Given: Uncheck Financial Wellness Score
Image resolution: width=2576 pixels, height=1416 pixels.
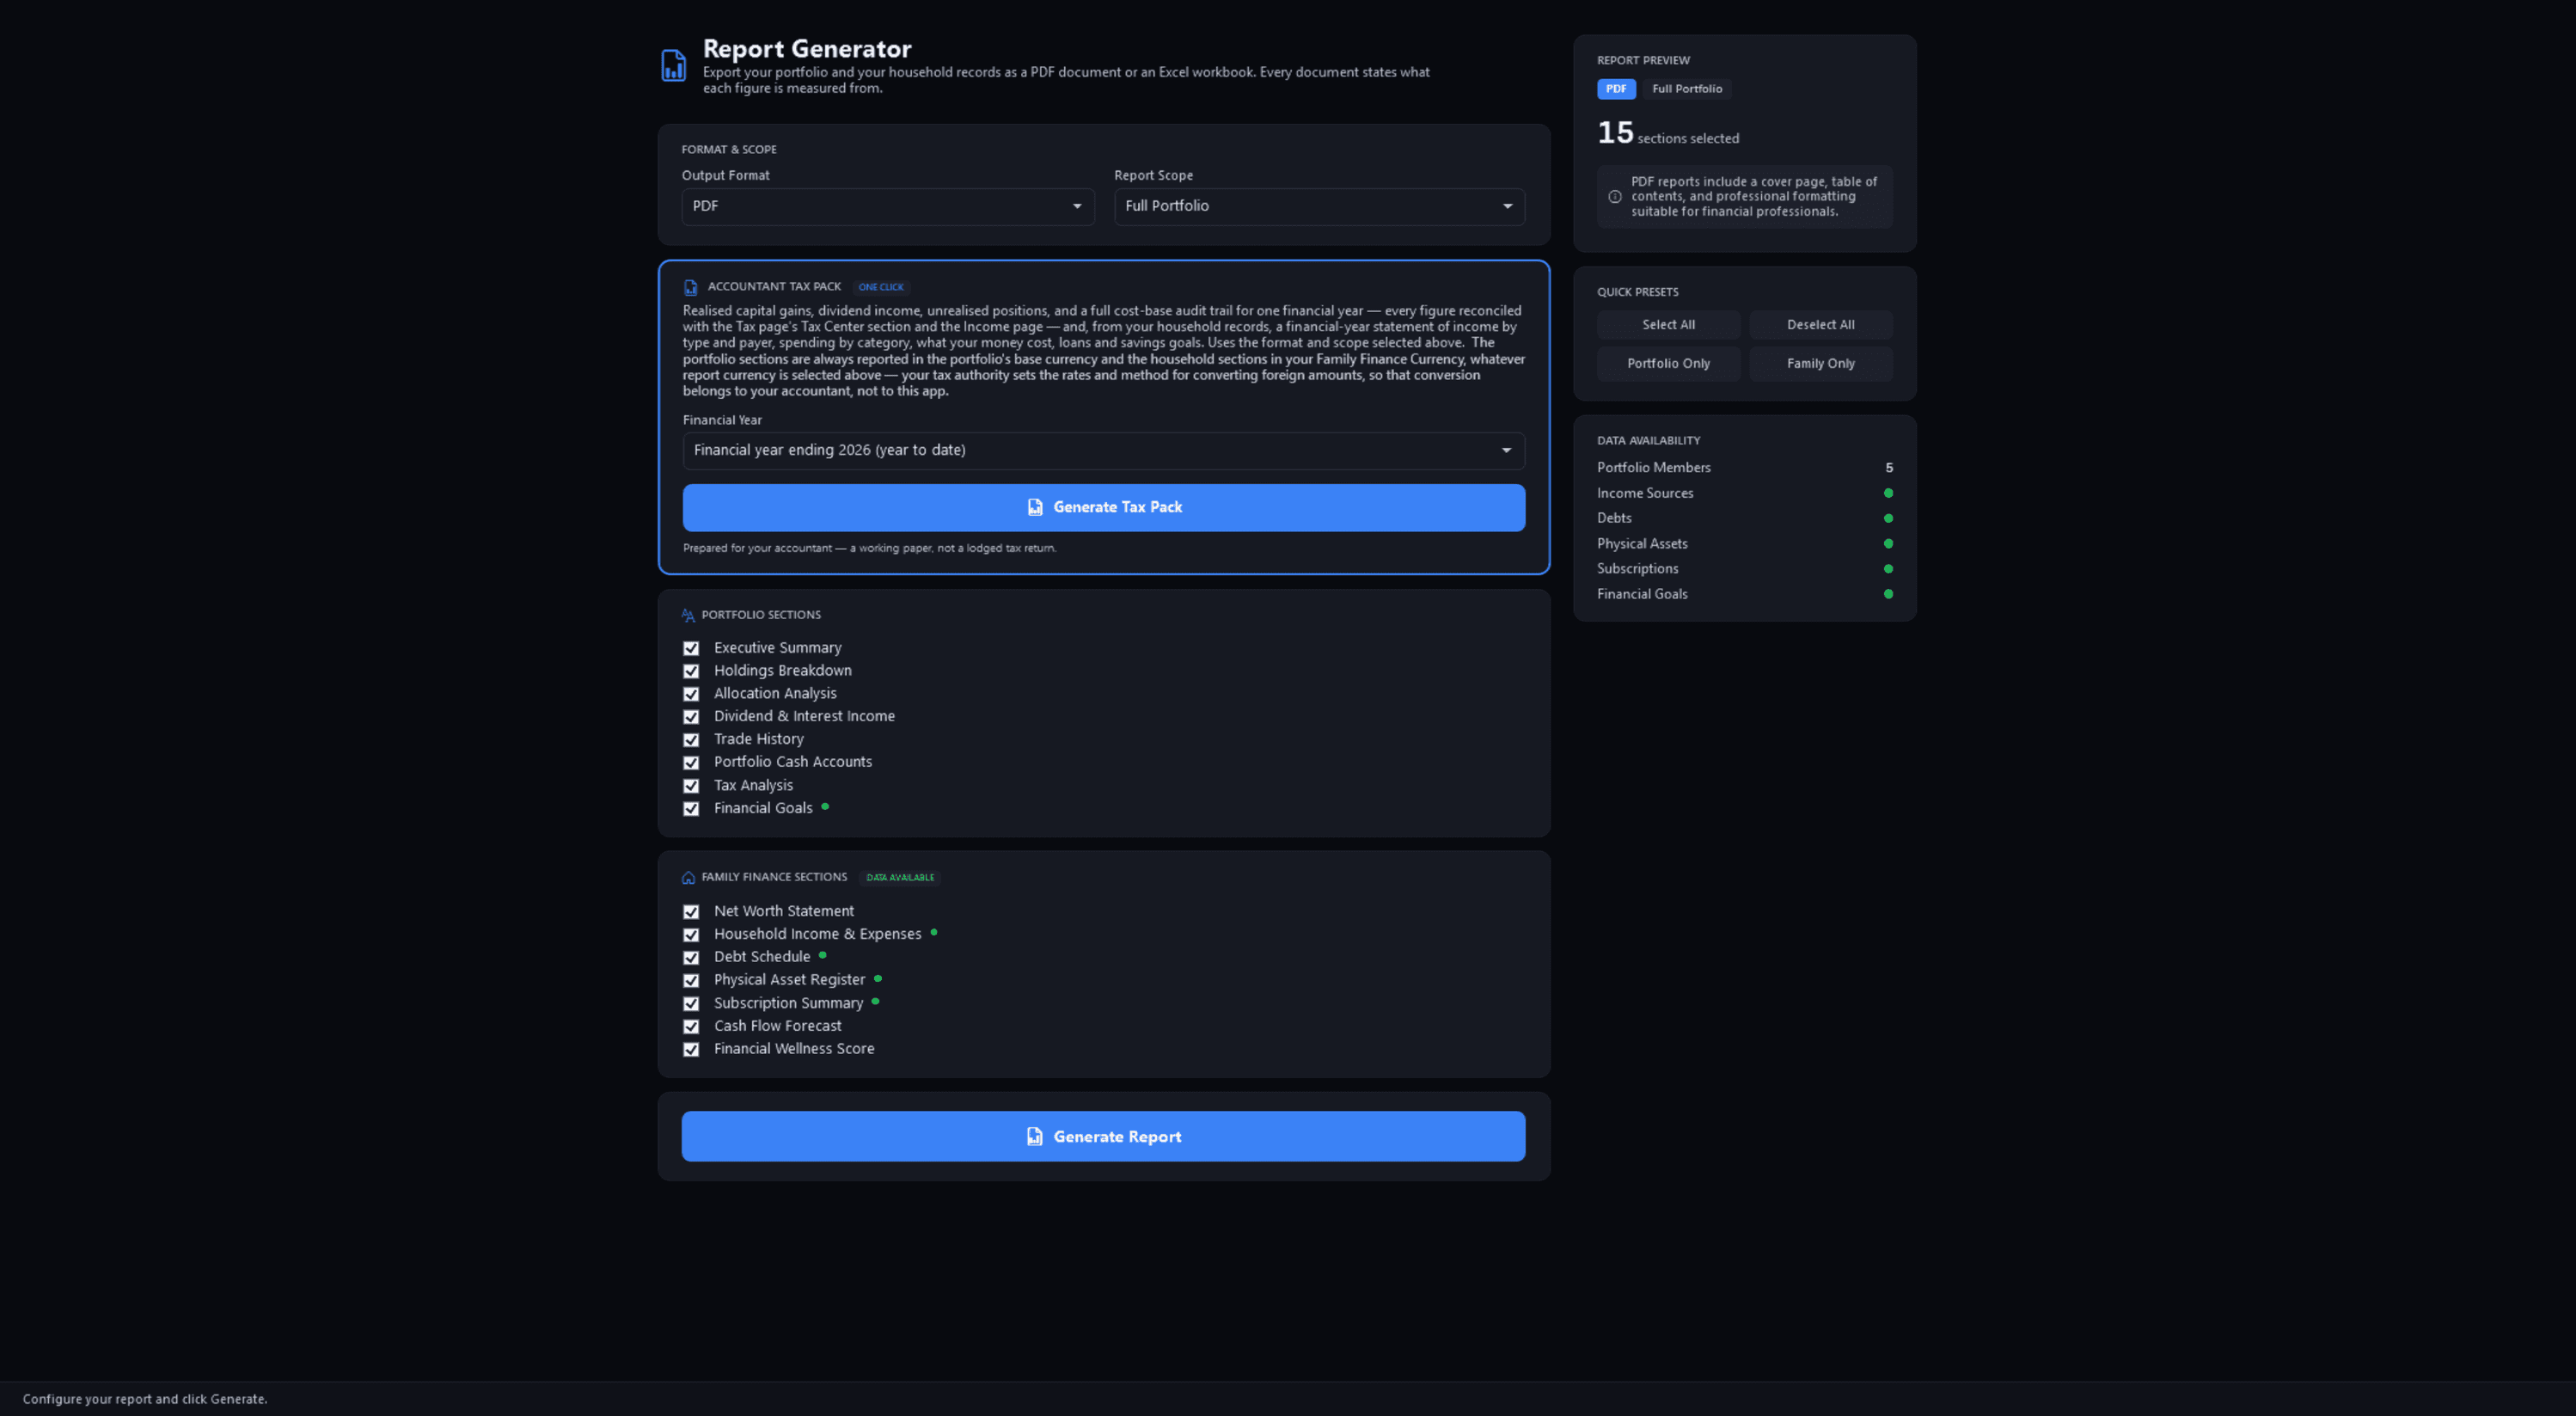Looking at the screenshot, I should (691, 1050).
